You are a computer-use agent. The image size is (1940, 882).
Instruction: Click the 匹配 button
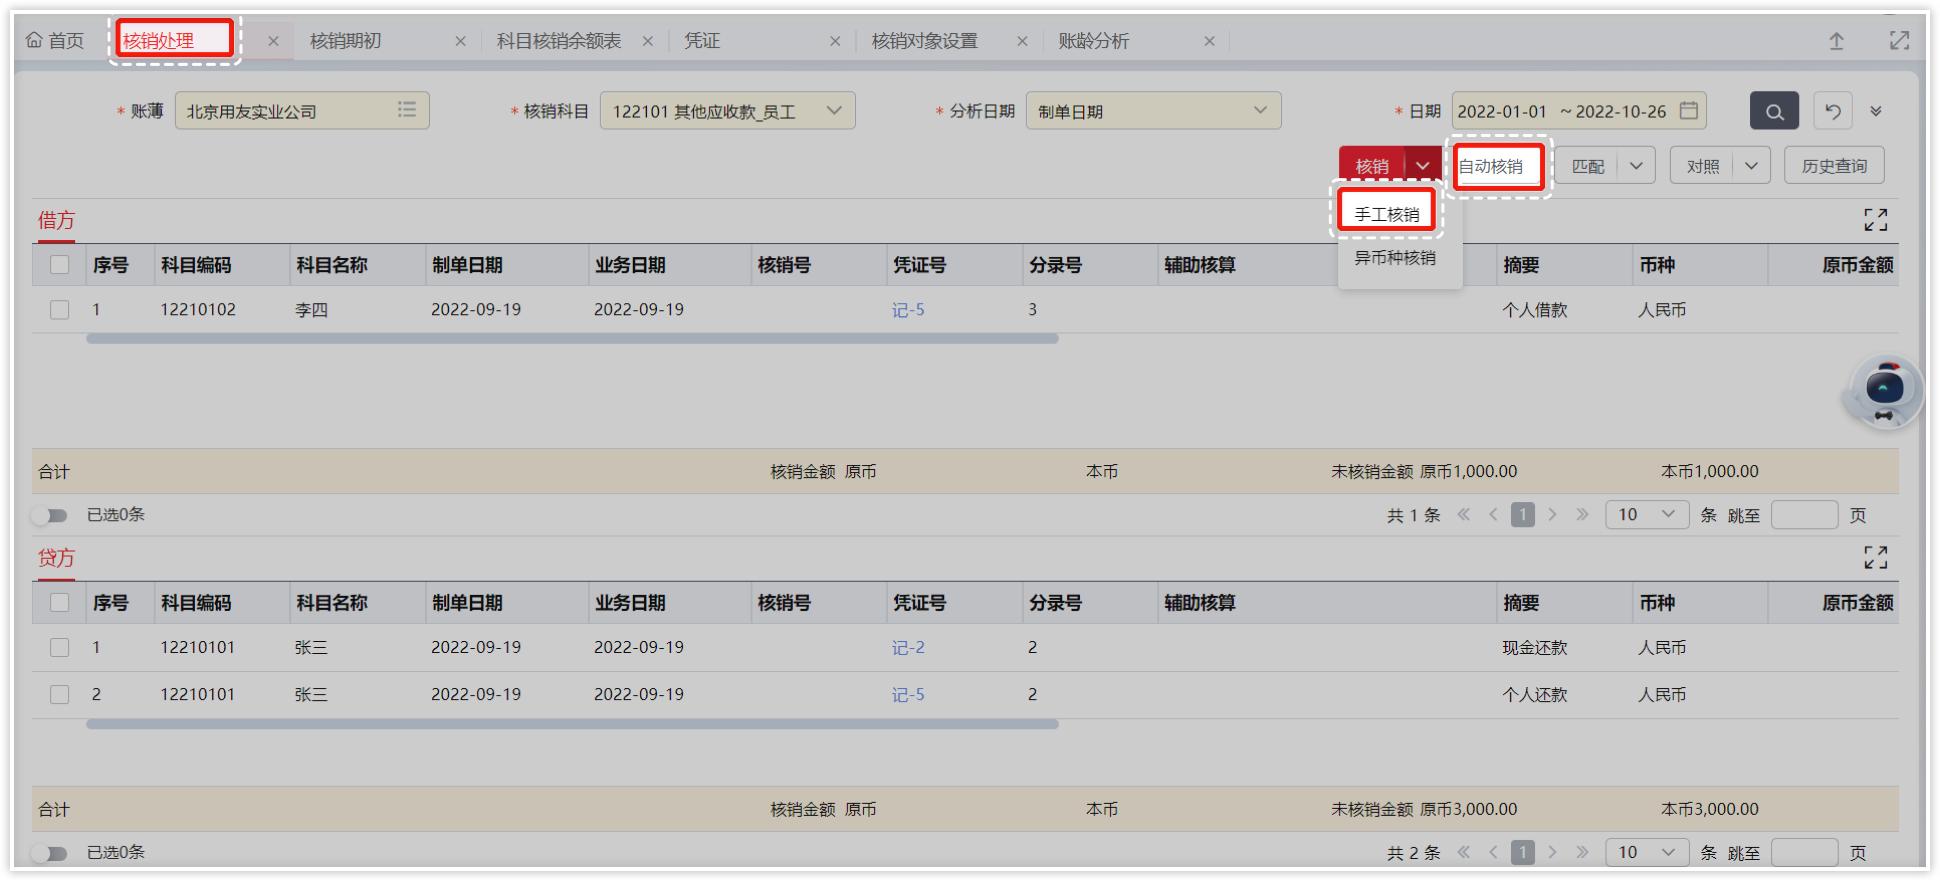pyautogui.click(x=1588, y=166)
